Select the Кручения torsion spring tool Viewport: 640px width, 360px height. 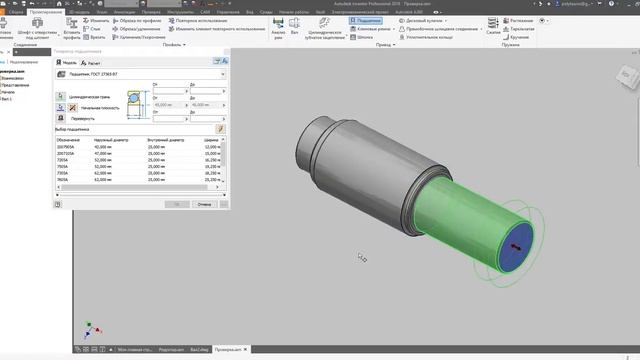(x=516, y=37)
